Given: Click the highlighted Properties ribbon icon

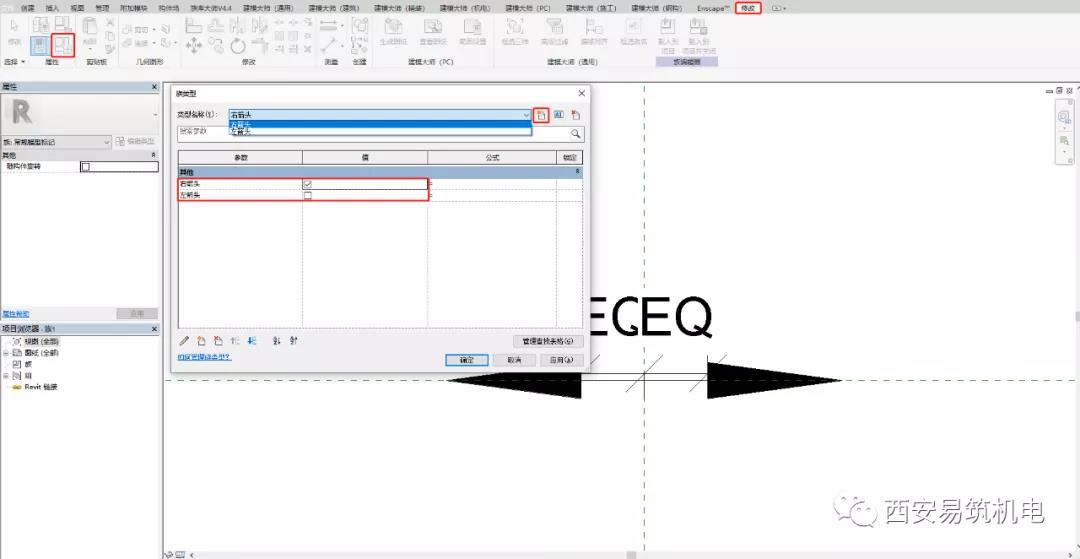Looking at the screenshot, I should pos(39,45).
